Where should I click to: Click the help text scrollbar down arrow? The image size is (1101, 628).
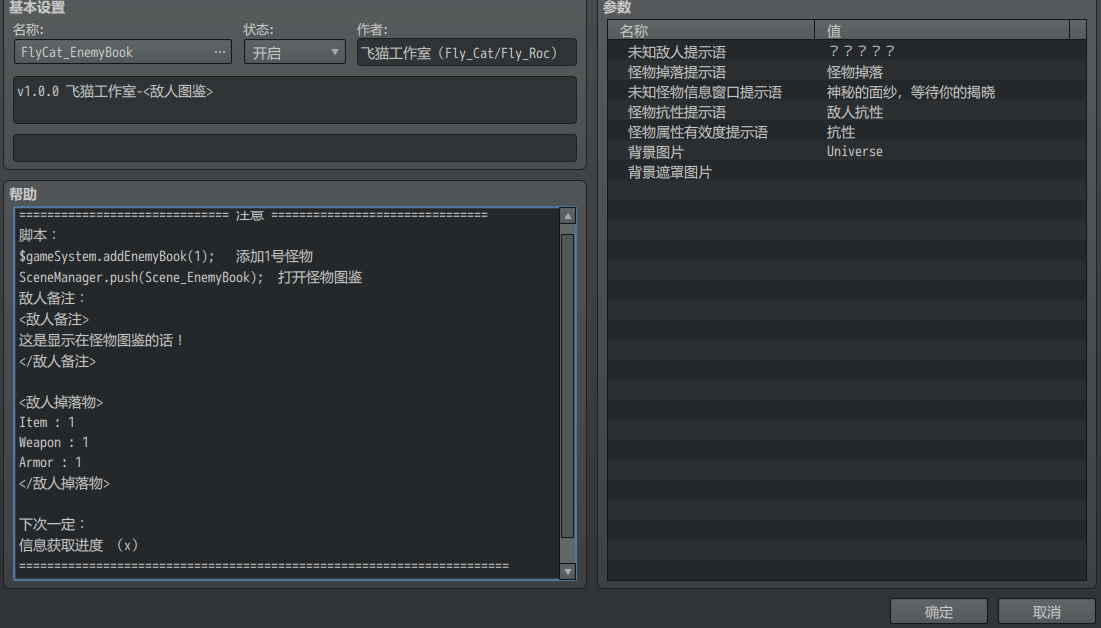click(568, 572)
